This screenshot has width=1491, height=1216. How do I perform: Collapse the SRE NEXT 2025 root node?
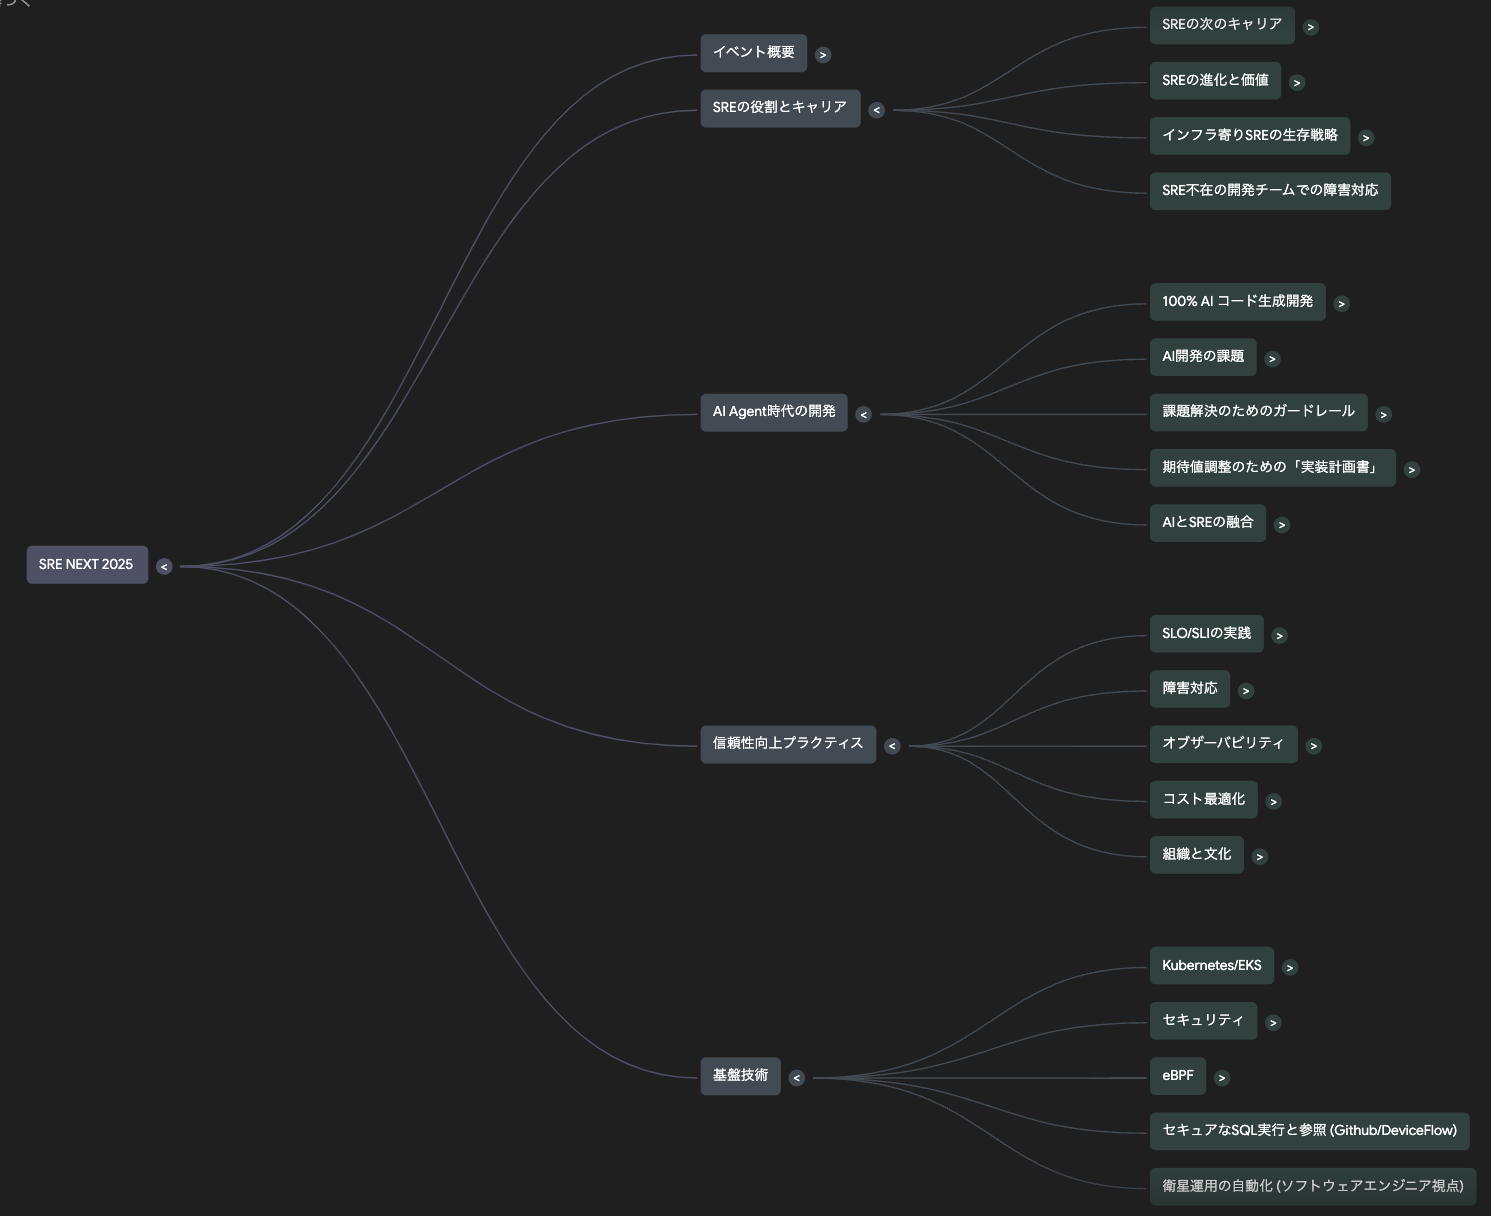tap(164, 567)
